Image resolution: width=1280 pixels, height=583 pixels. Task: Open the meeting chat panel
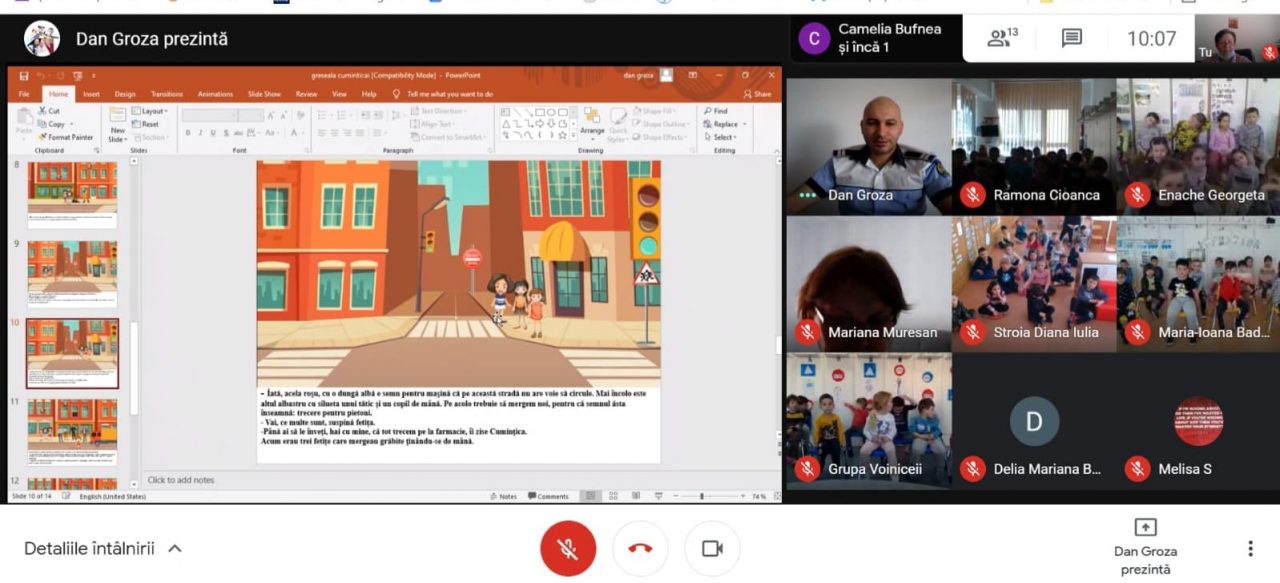[x=1071, y=39]
